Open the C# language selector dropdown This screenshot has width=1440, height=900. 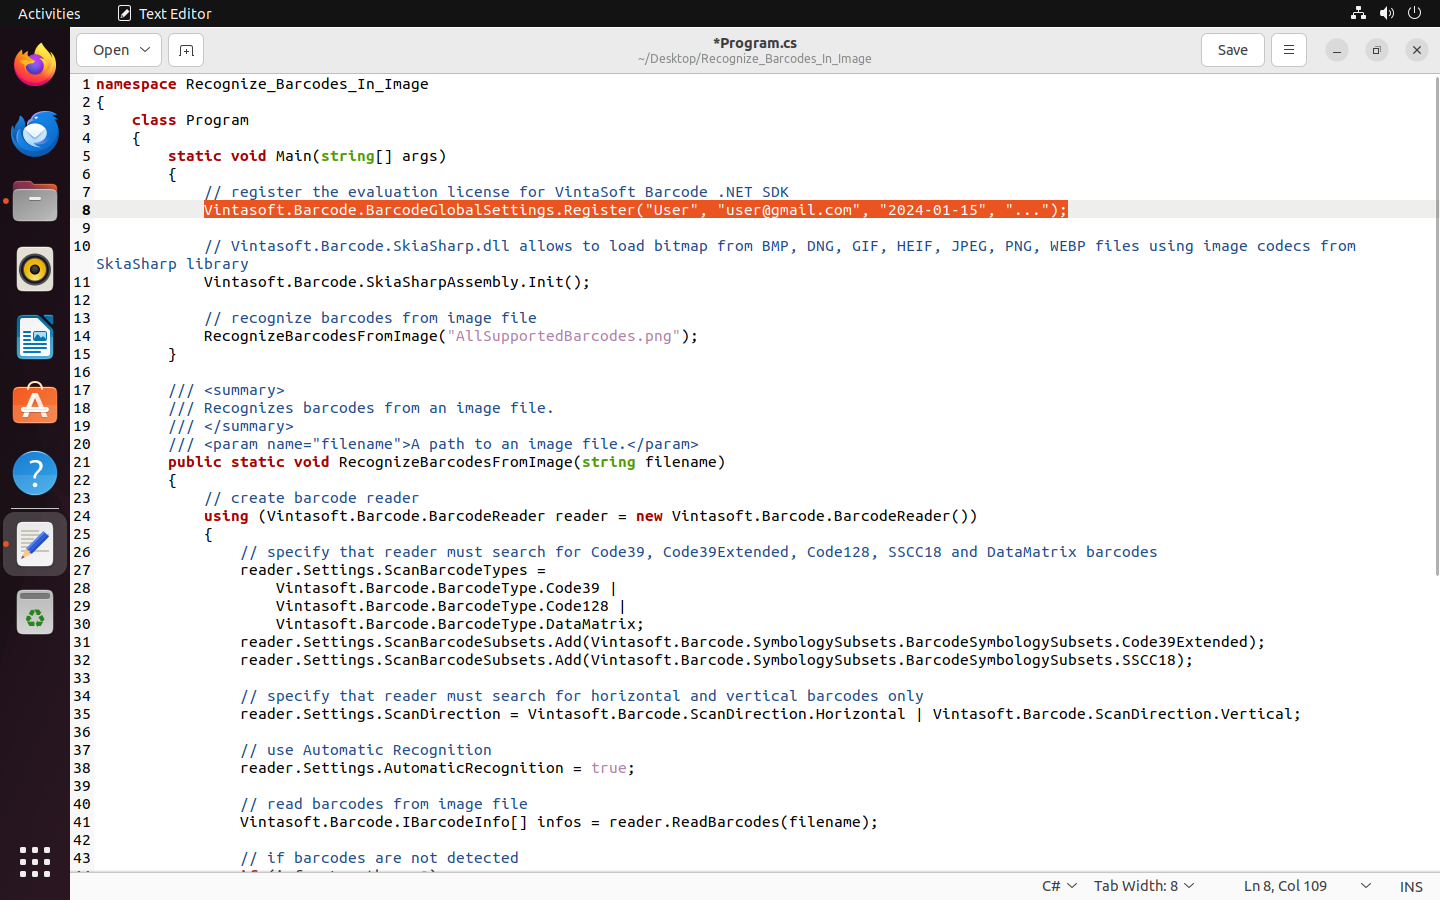[1059, 886]
